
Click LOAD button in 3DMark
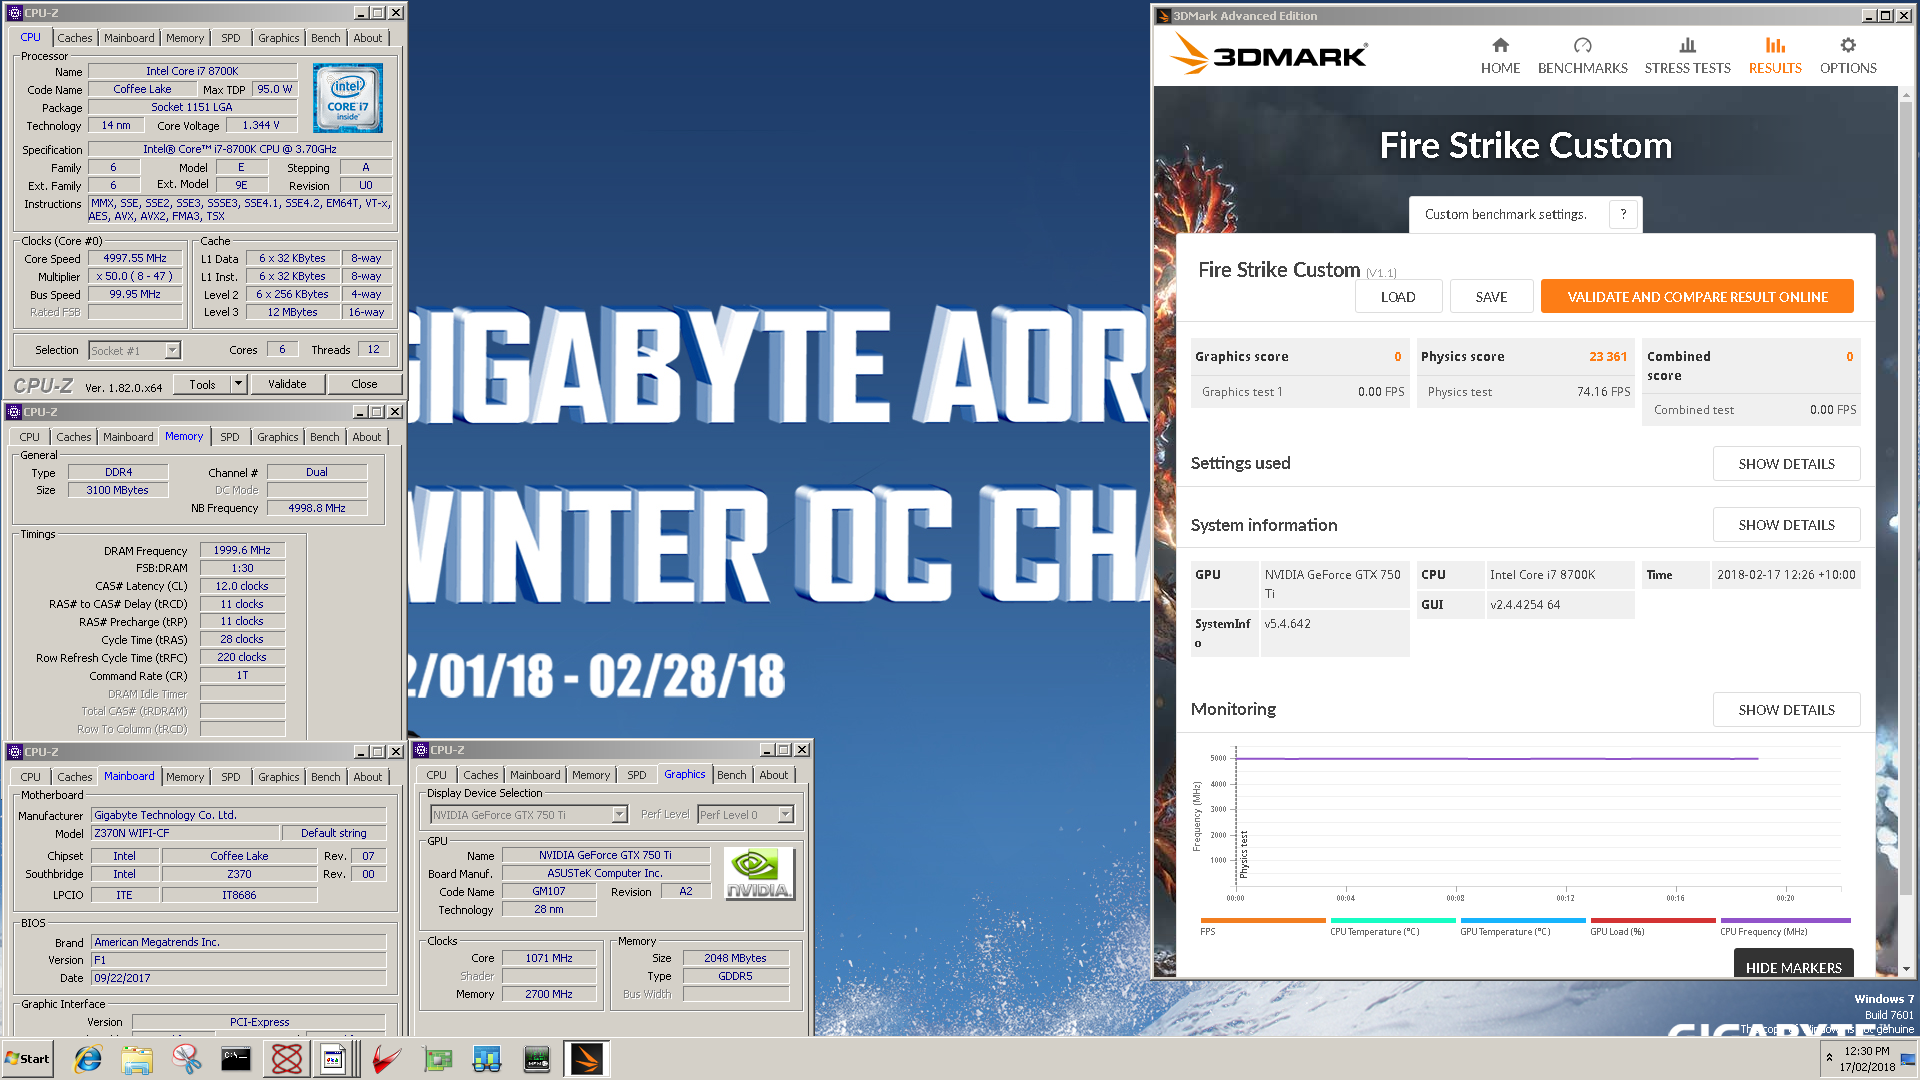click(1398, 297)
